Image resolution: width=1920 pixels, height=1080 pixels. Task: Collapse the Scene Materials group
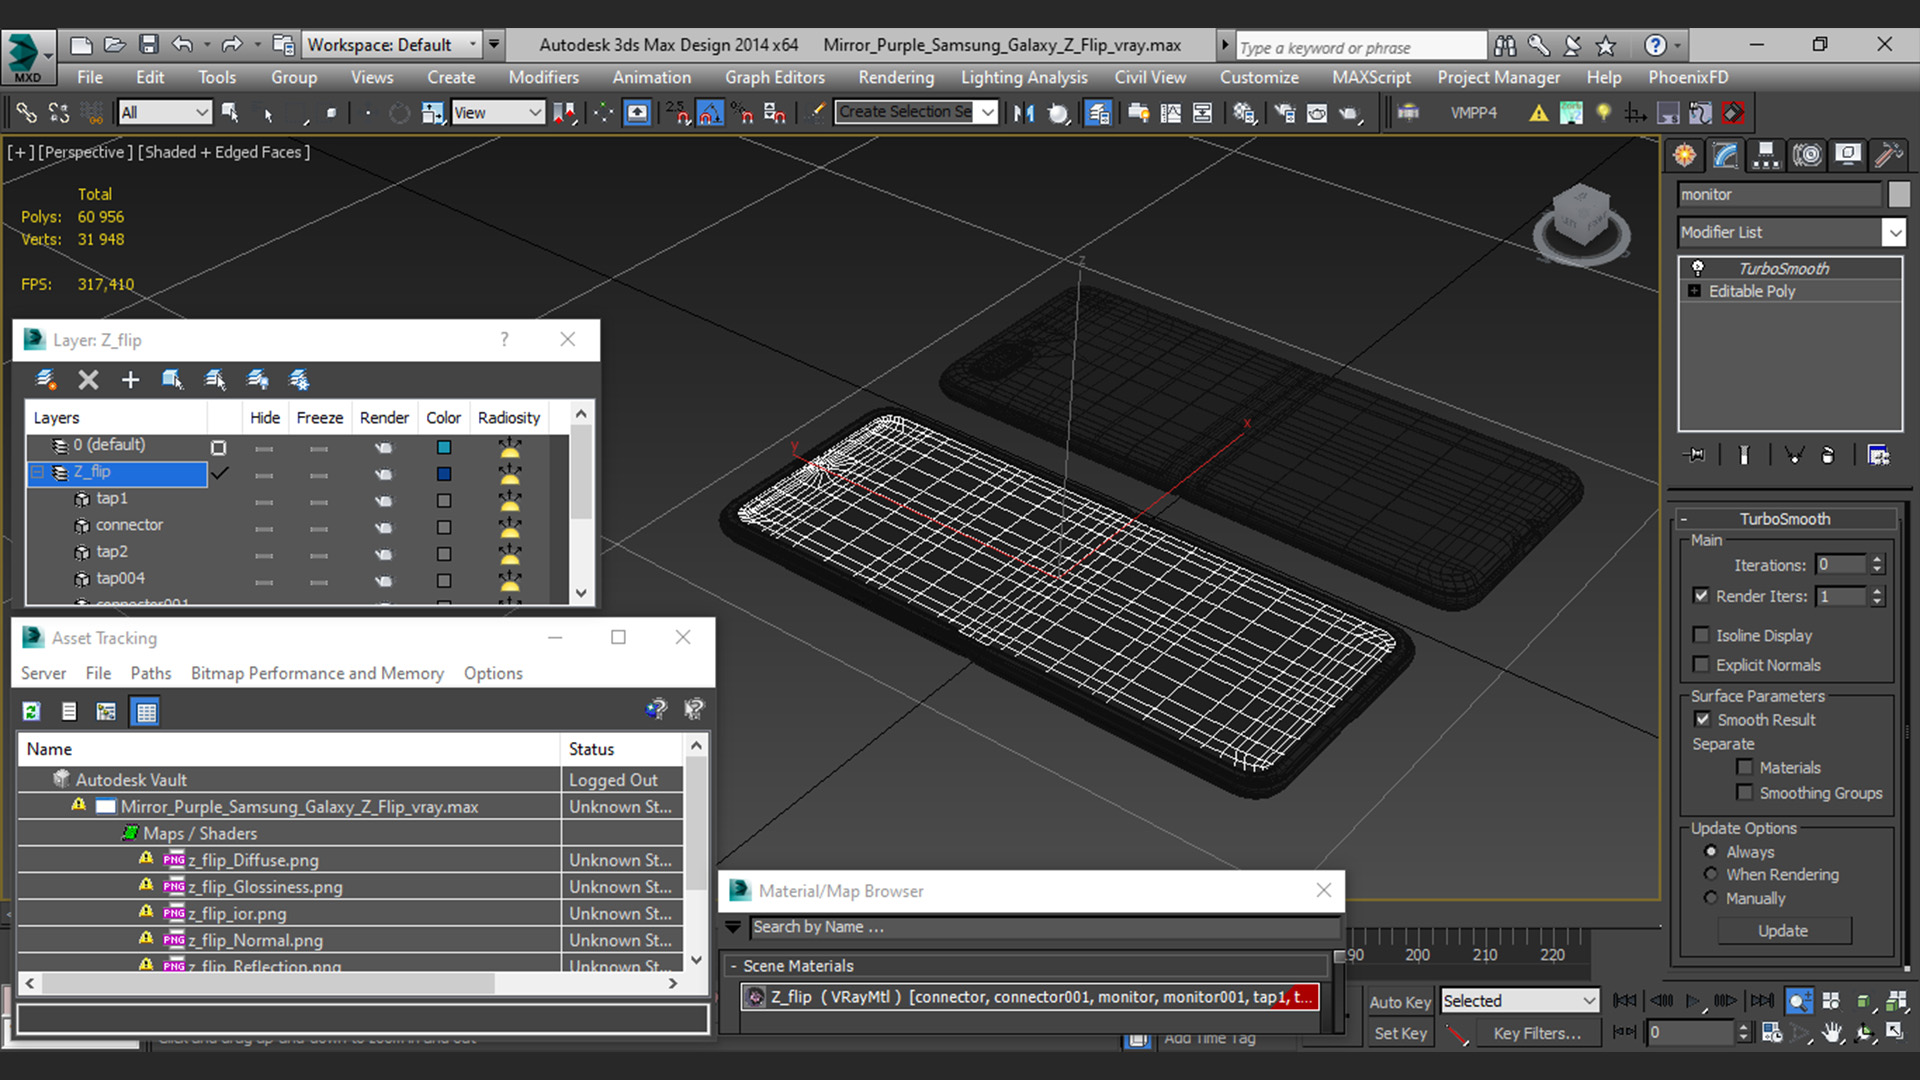tap(734, 966)
